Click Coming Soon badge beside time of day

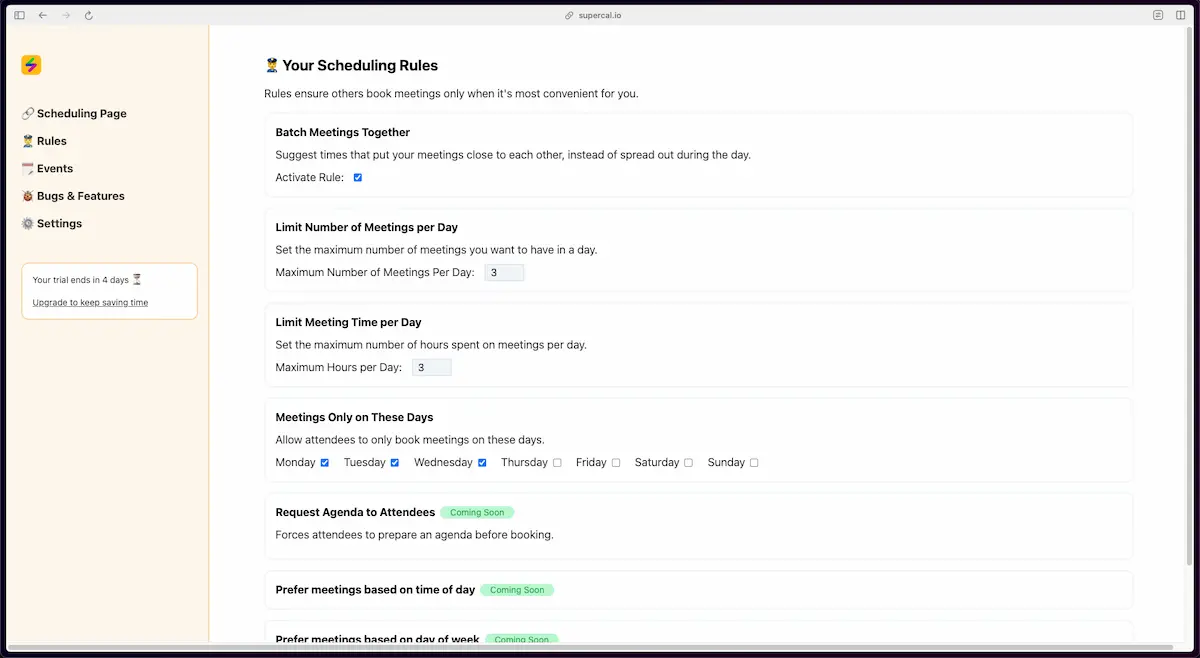(x=517, y=590)
